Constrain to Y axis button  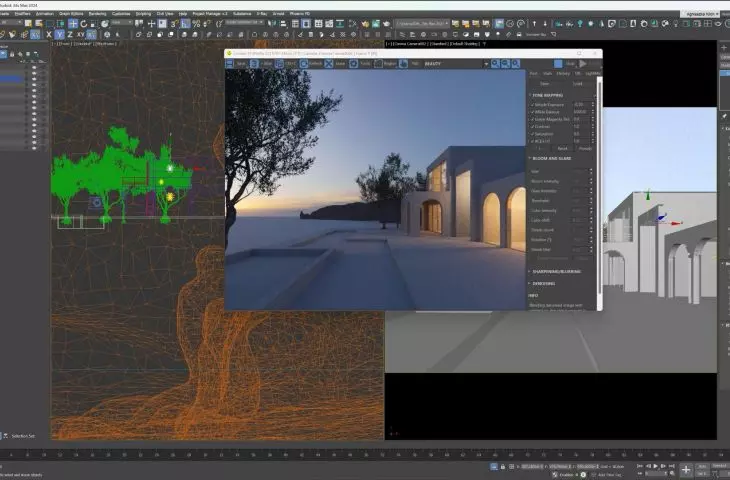[x=60, y=34]
